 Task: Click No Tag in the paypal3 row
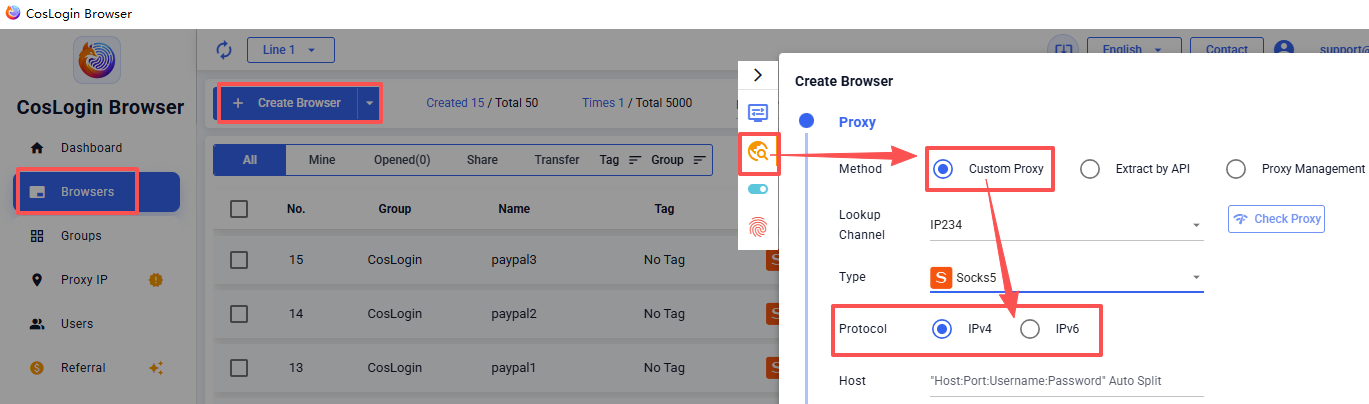[664, 260]
